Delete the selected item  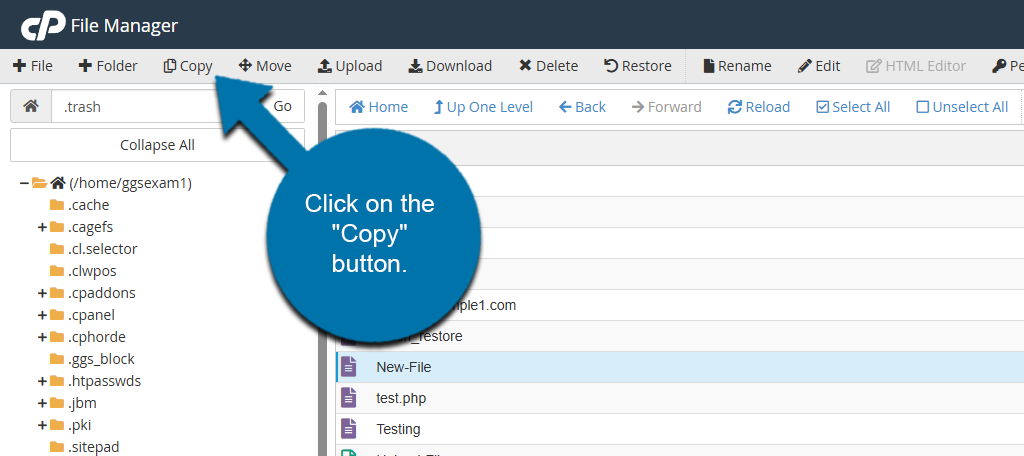click(x=548, y=66)
